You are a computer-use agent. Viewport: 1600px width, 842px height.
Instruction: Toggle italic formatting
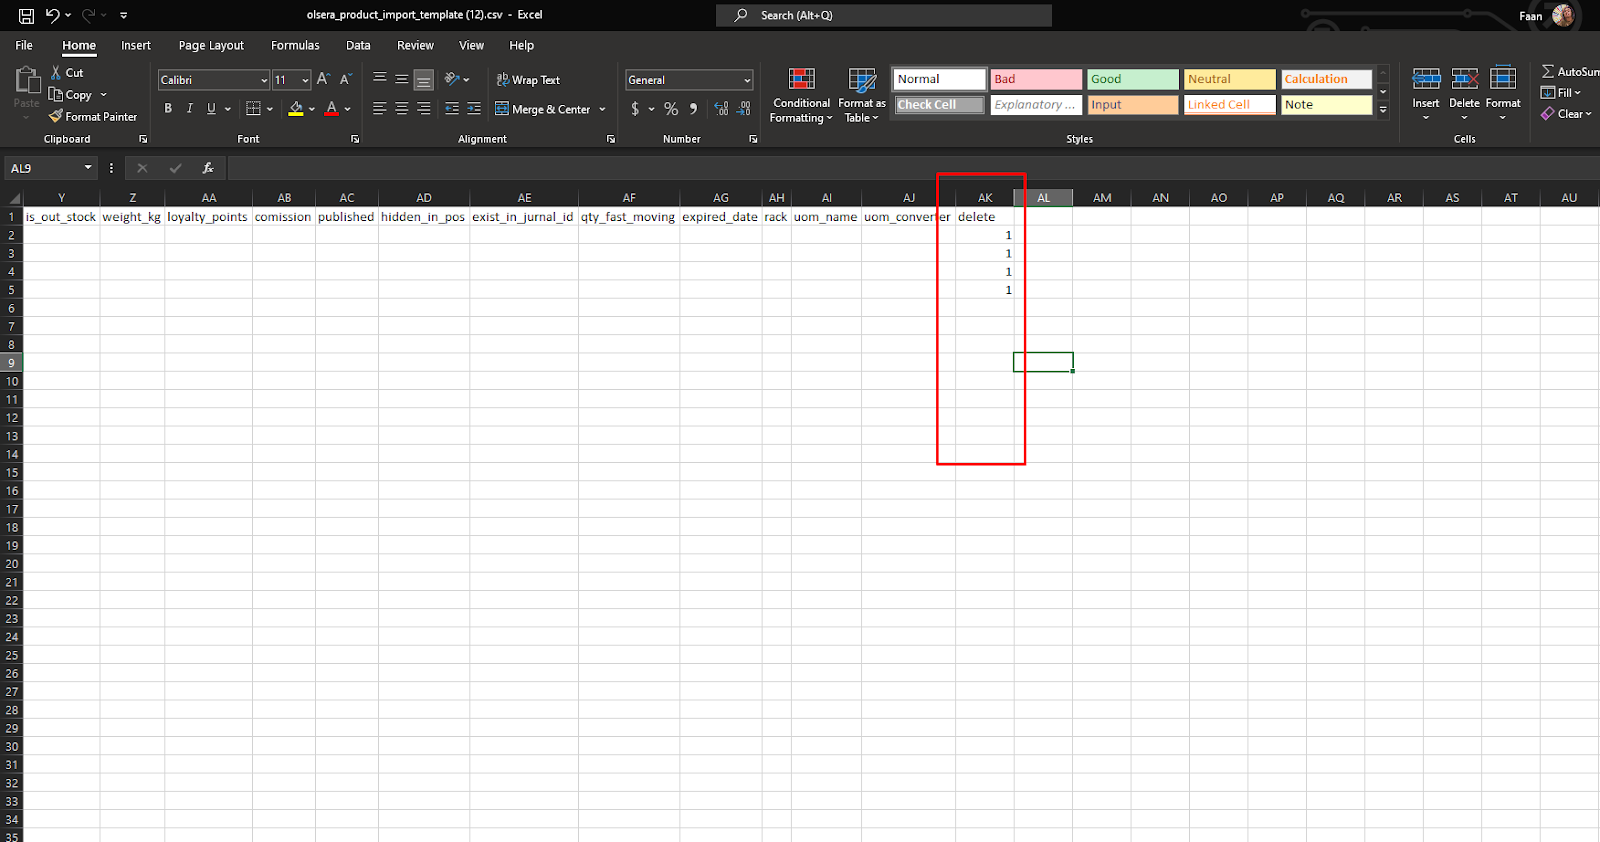click(189, 109)
